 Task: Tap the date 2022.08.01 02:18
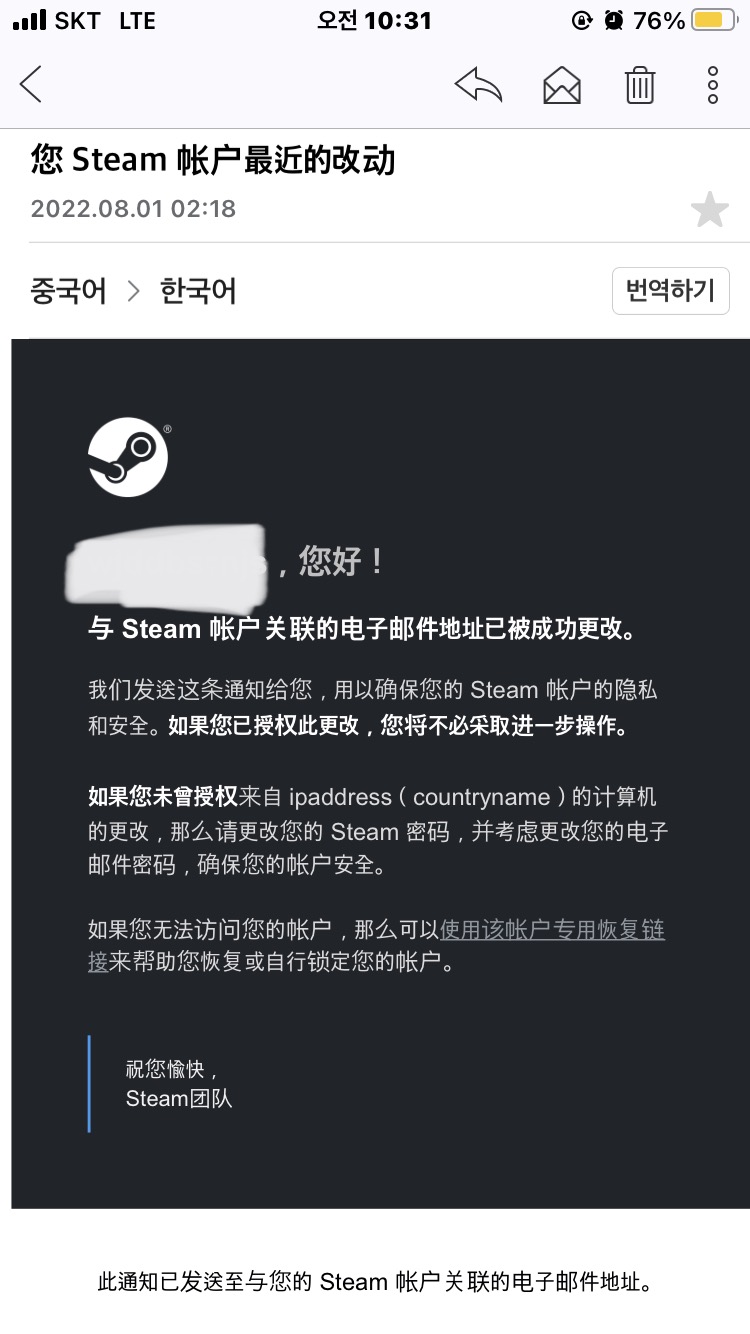133,209
